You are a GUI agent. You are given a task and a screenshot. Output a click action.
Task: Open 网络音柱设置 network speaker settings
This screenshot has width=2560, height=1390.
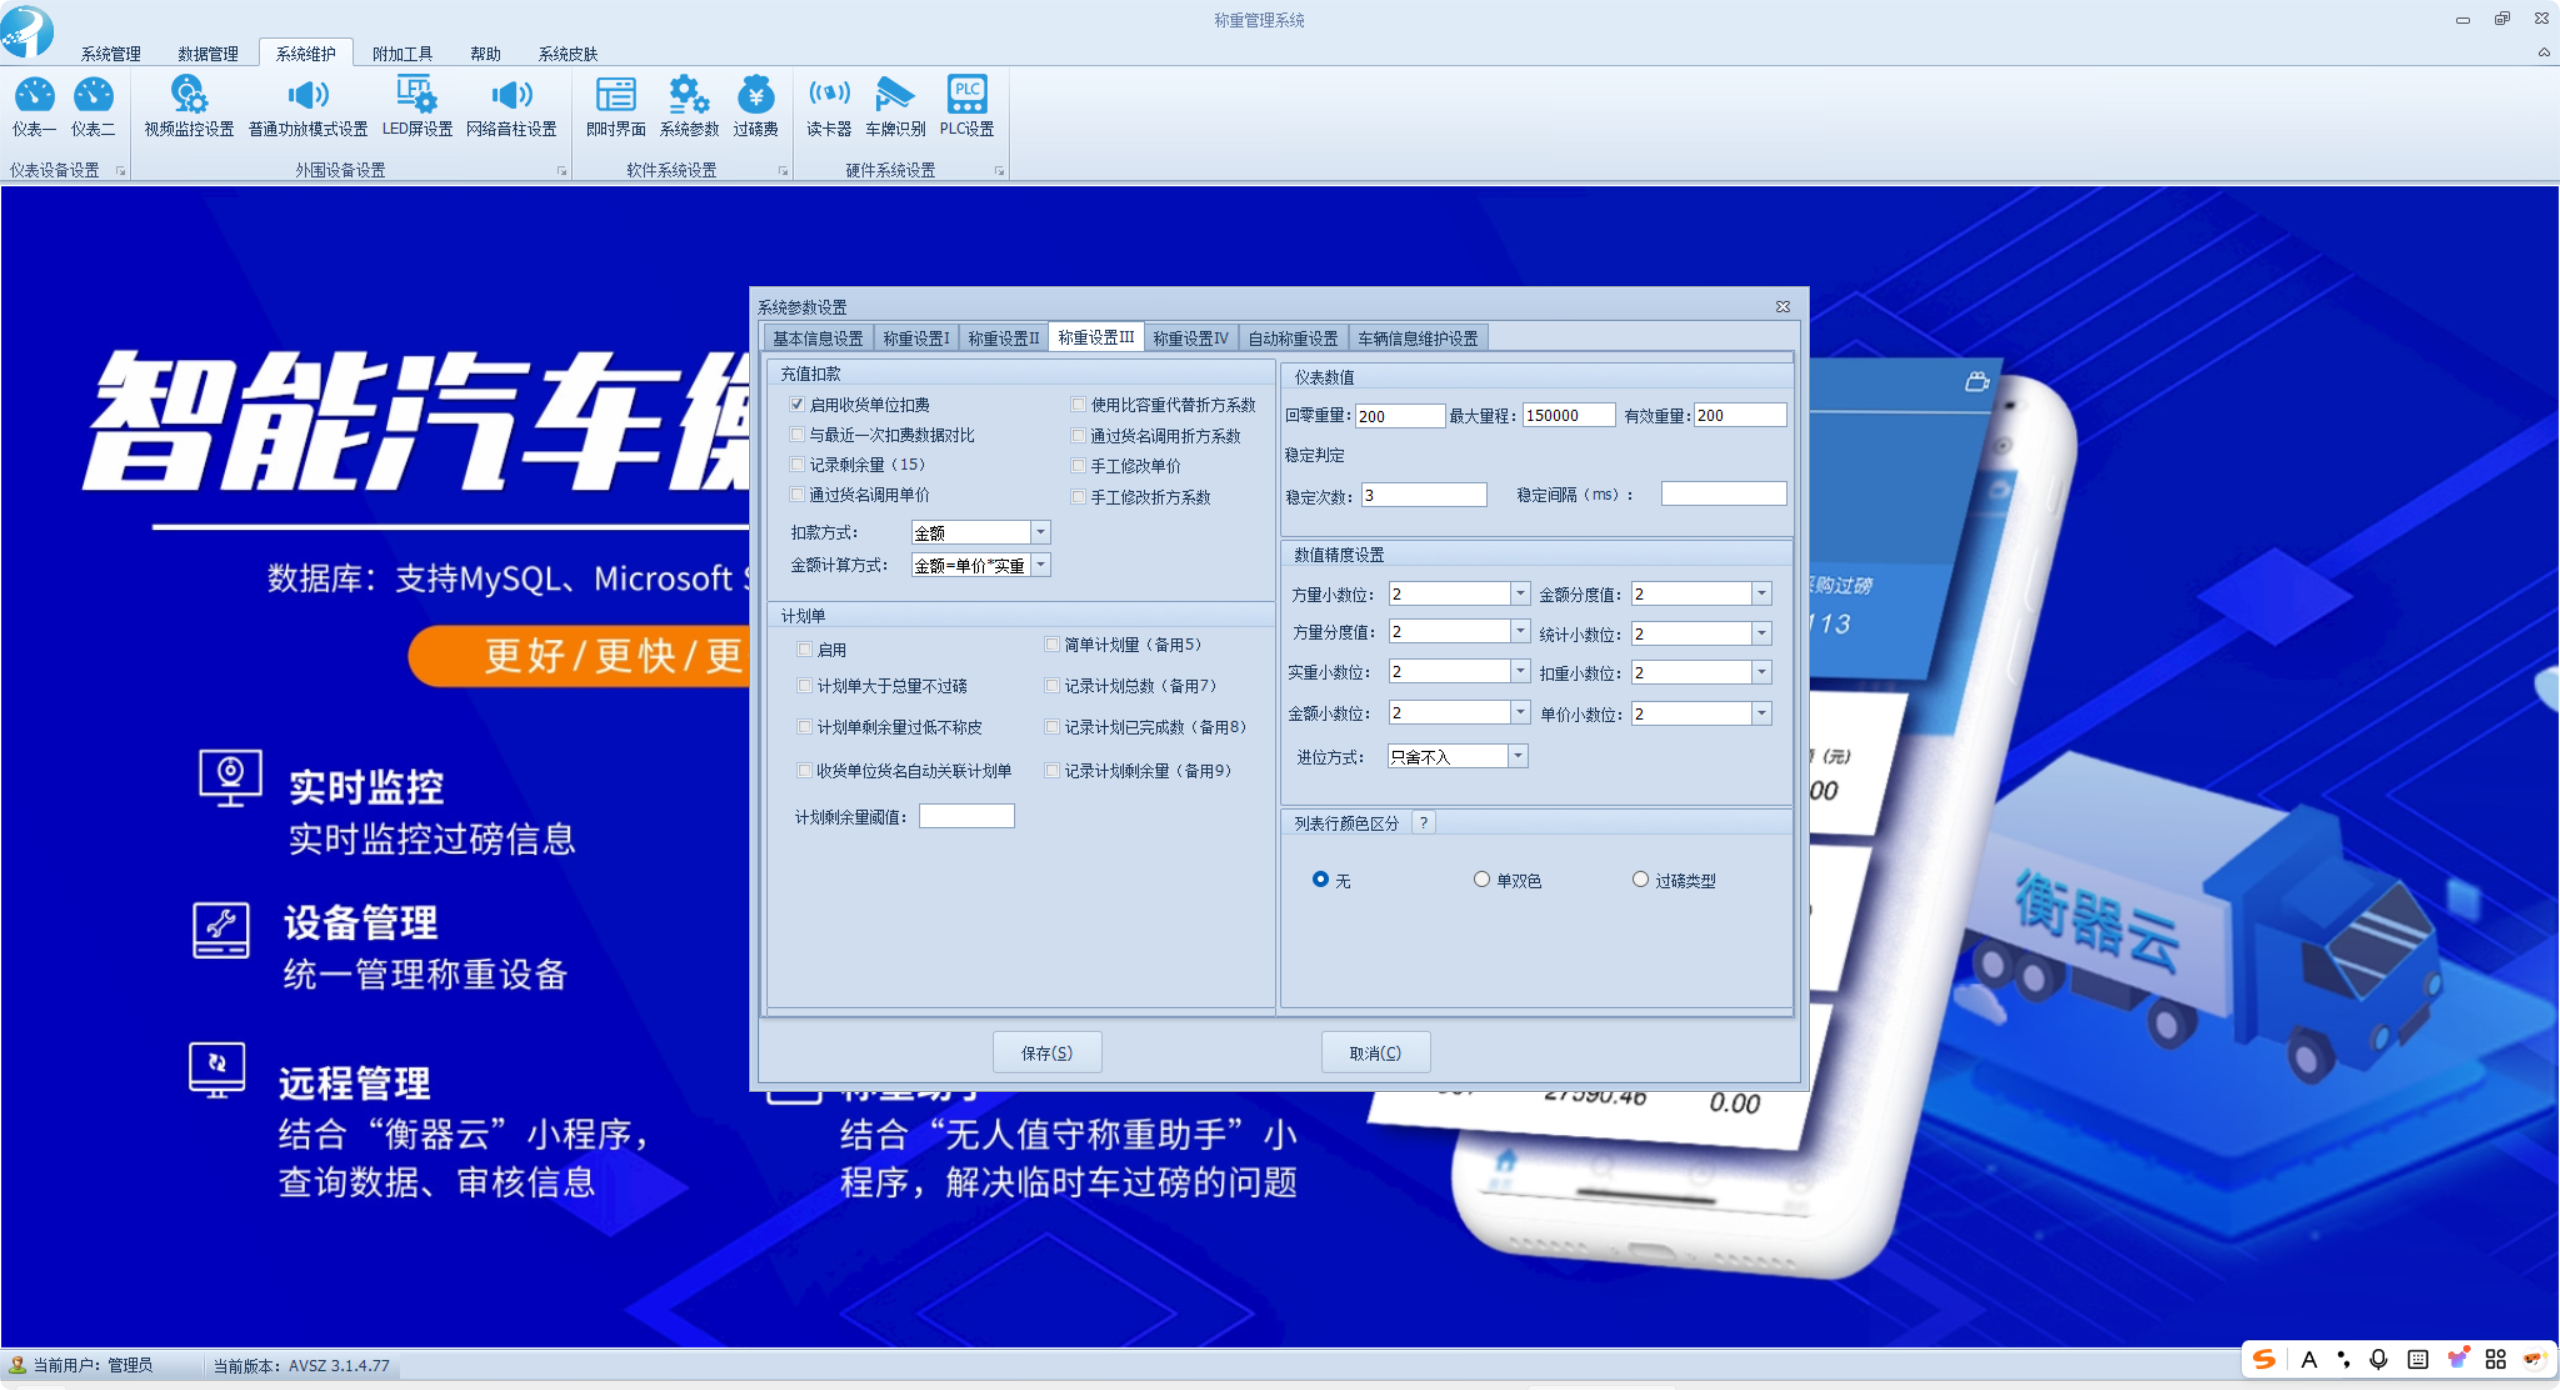pos(511,107)
